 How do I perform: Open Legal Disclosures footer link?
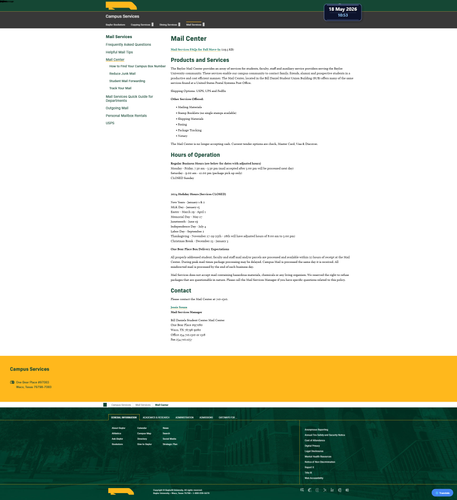[314, 451]
